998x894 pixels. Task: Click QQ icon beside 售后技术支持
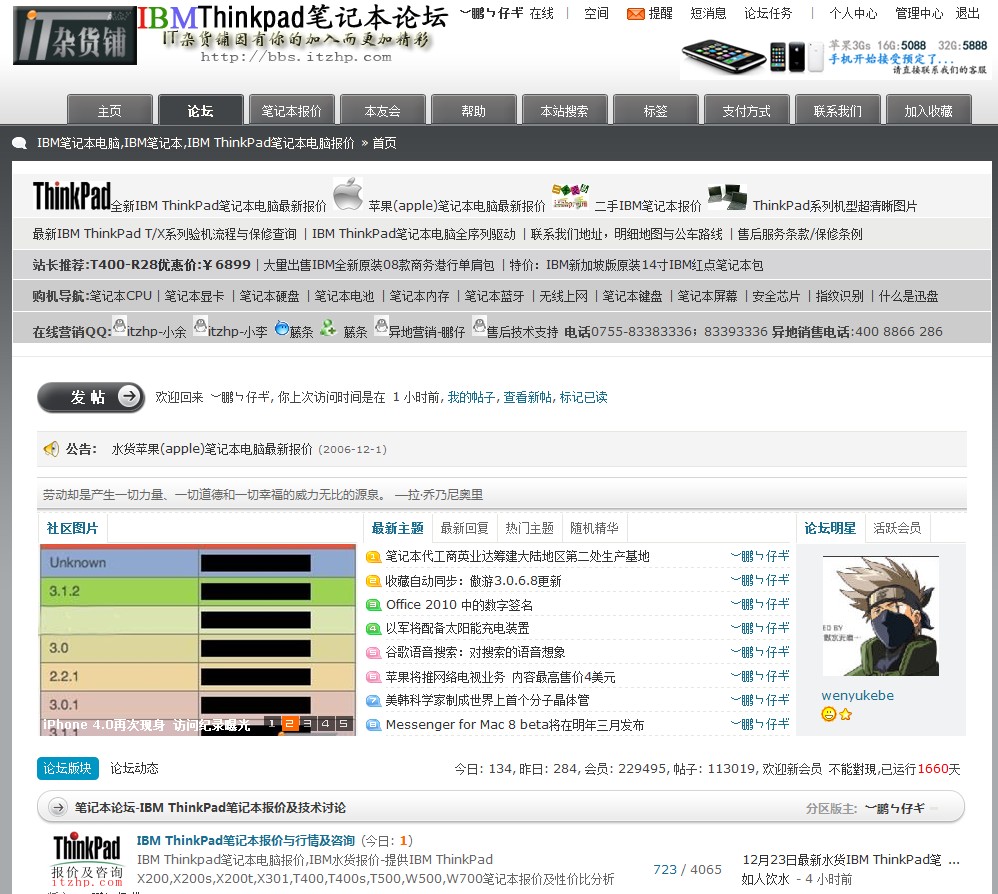(x=479, y=325)
